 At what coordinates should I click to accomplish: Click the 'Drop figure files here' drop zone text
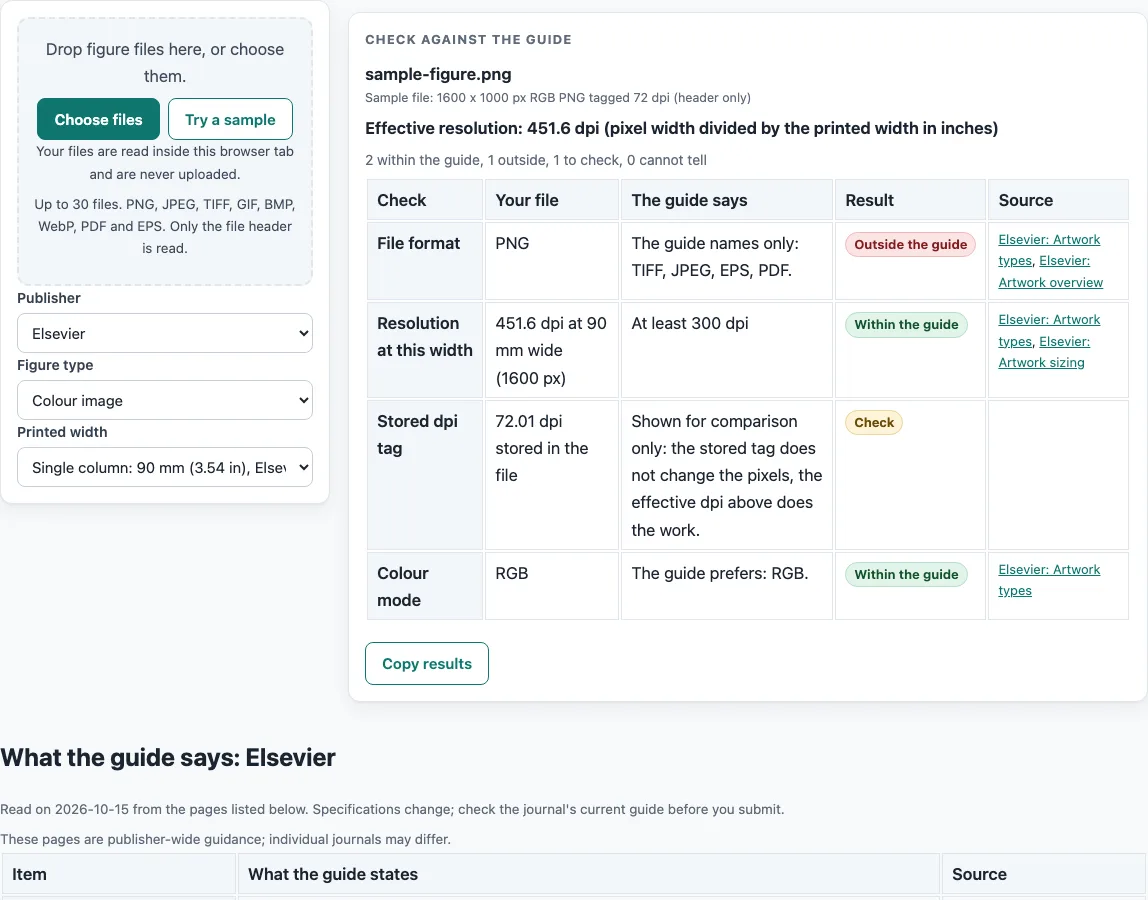pos(165,62)
